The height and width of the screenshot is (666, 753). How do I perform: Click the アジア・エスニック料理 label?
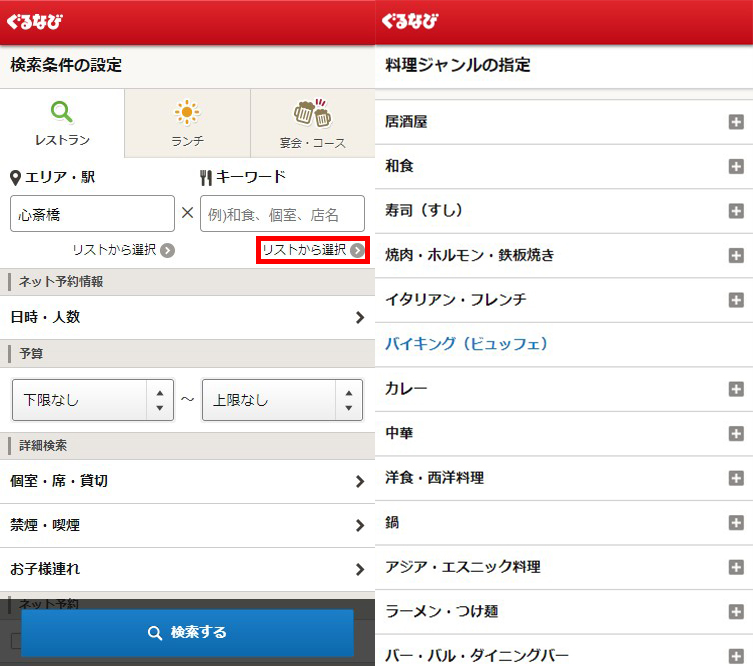[463, 567]
